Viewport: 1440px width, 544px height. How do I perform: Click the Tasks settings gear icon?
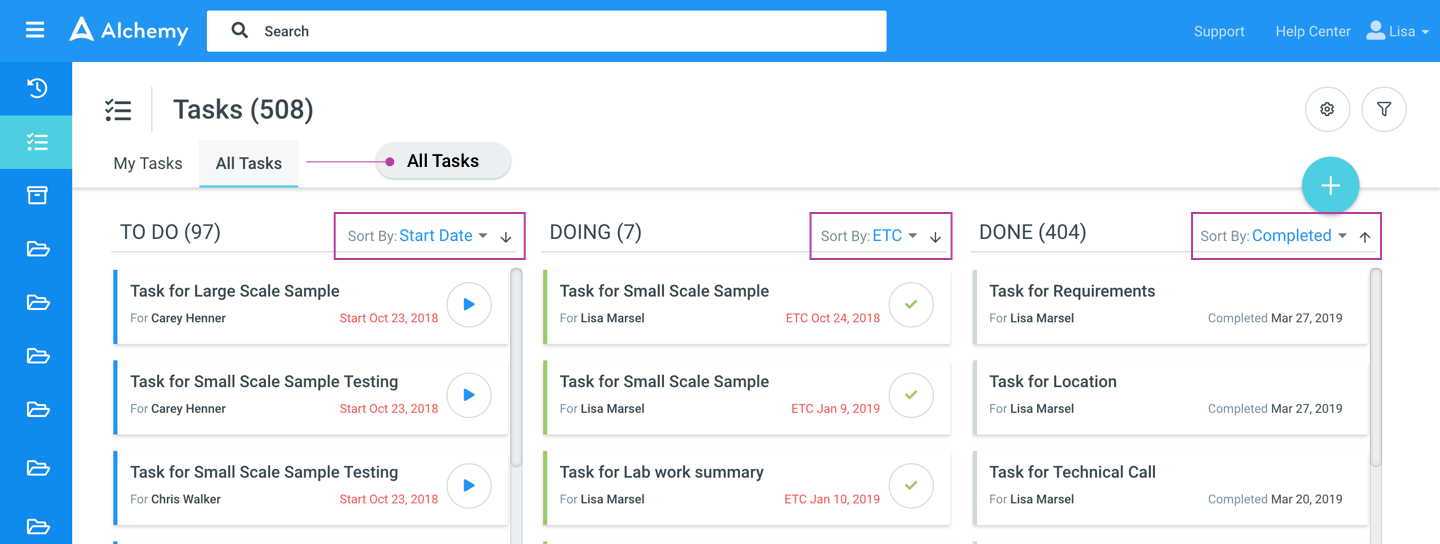point(1327,109)
